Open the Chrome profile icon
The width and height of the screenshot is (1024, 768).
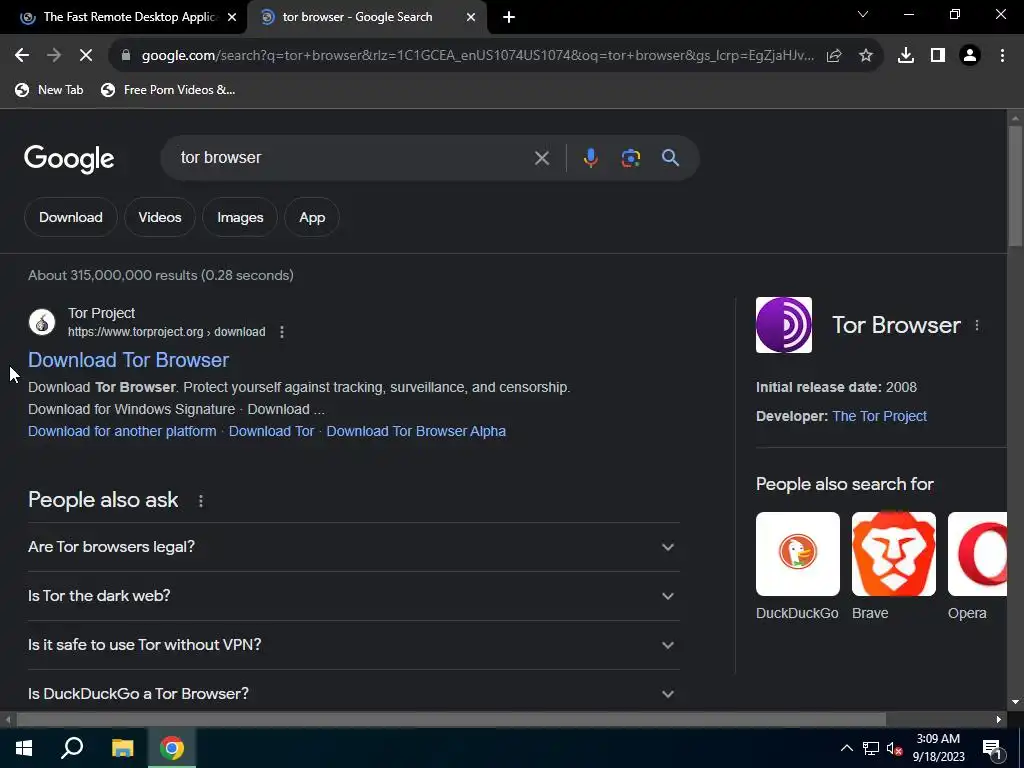[x=970, y=56]
